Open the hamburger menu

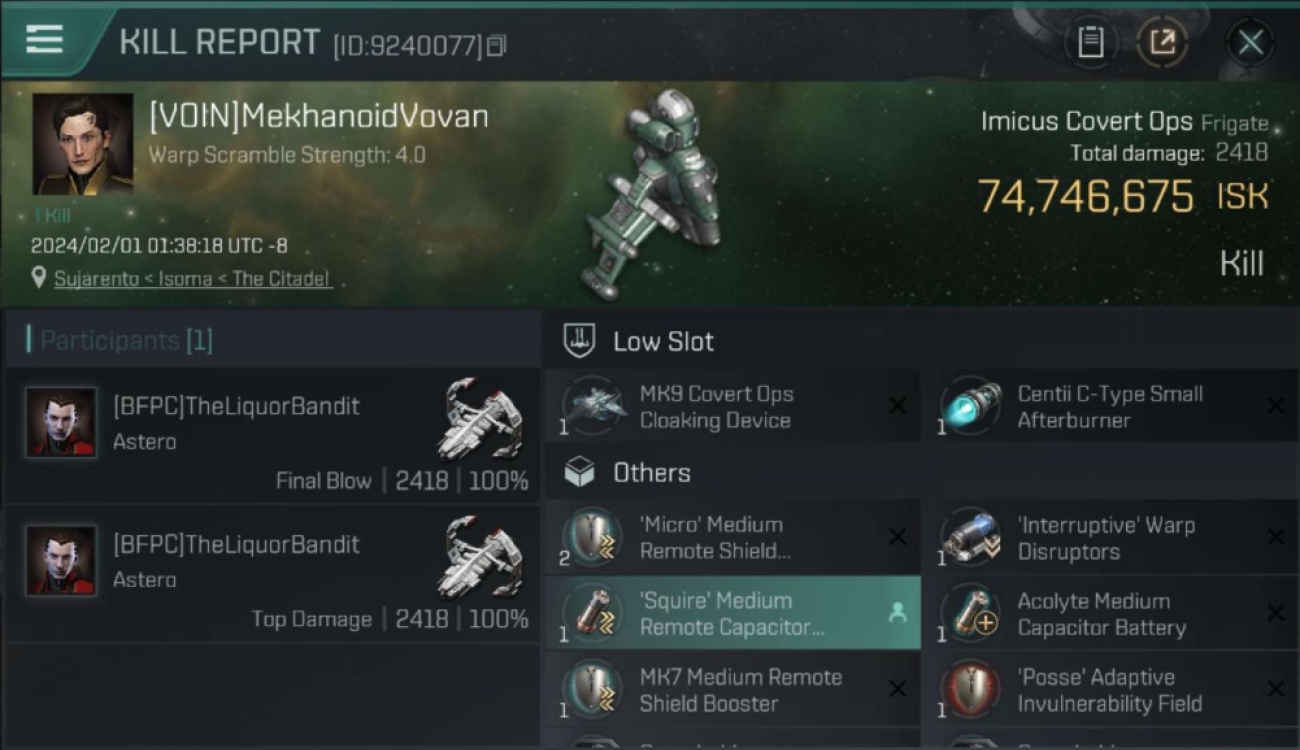pos(44,39)
